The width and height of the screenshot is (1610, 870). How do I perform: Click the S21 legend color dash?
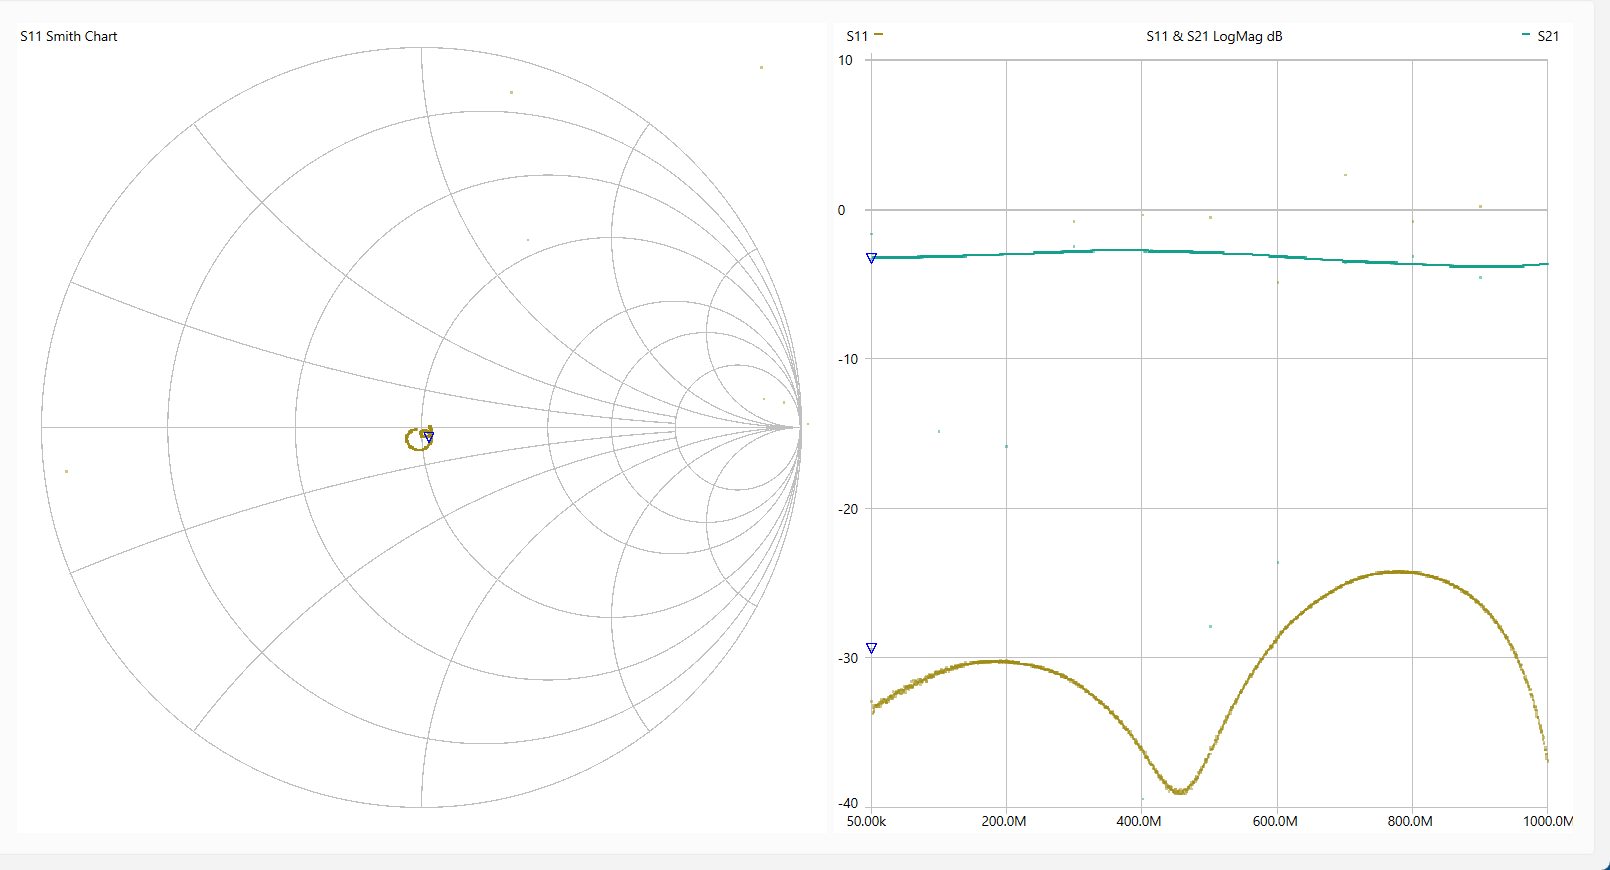pyautogui.click(x=1525, y=35)
